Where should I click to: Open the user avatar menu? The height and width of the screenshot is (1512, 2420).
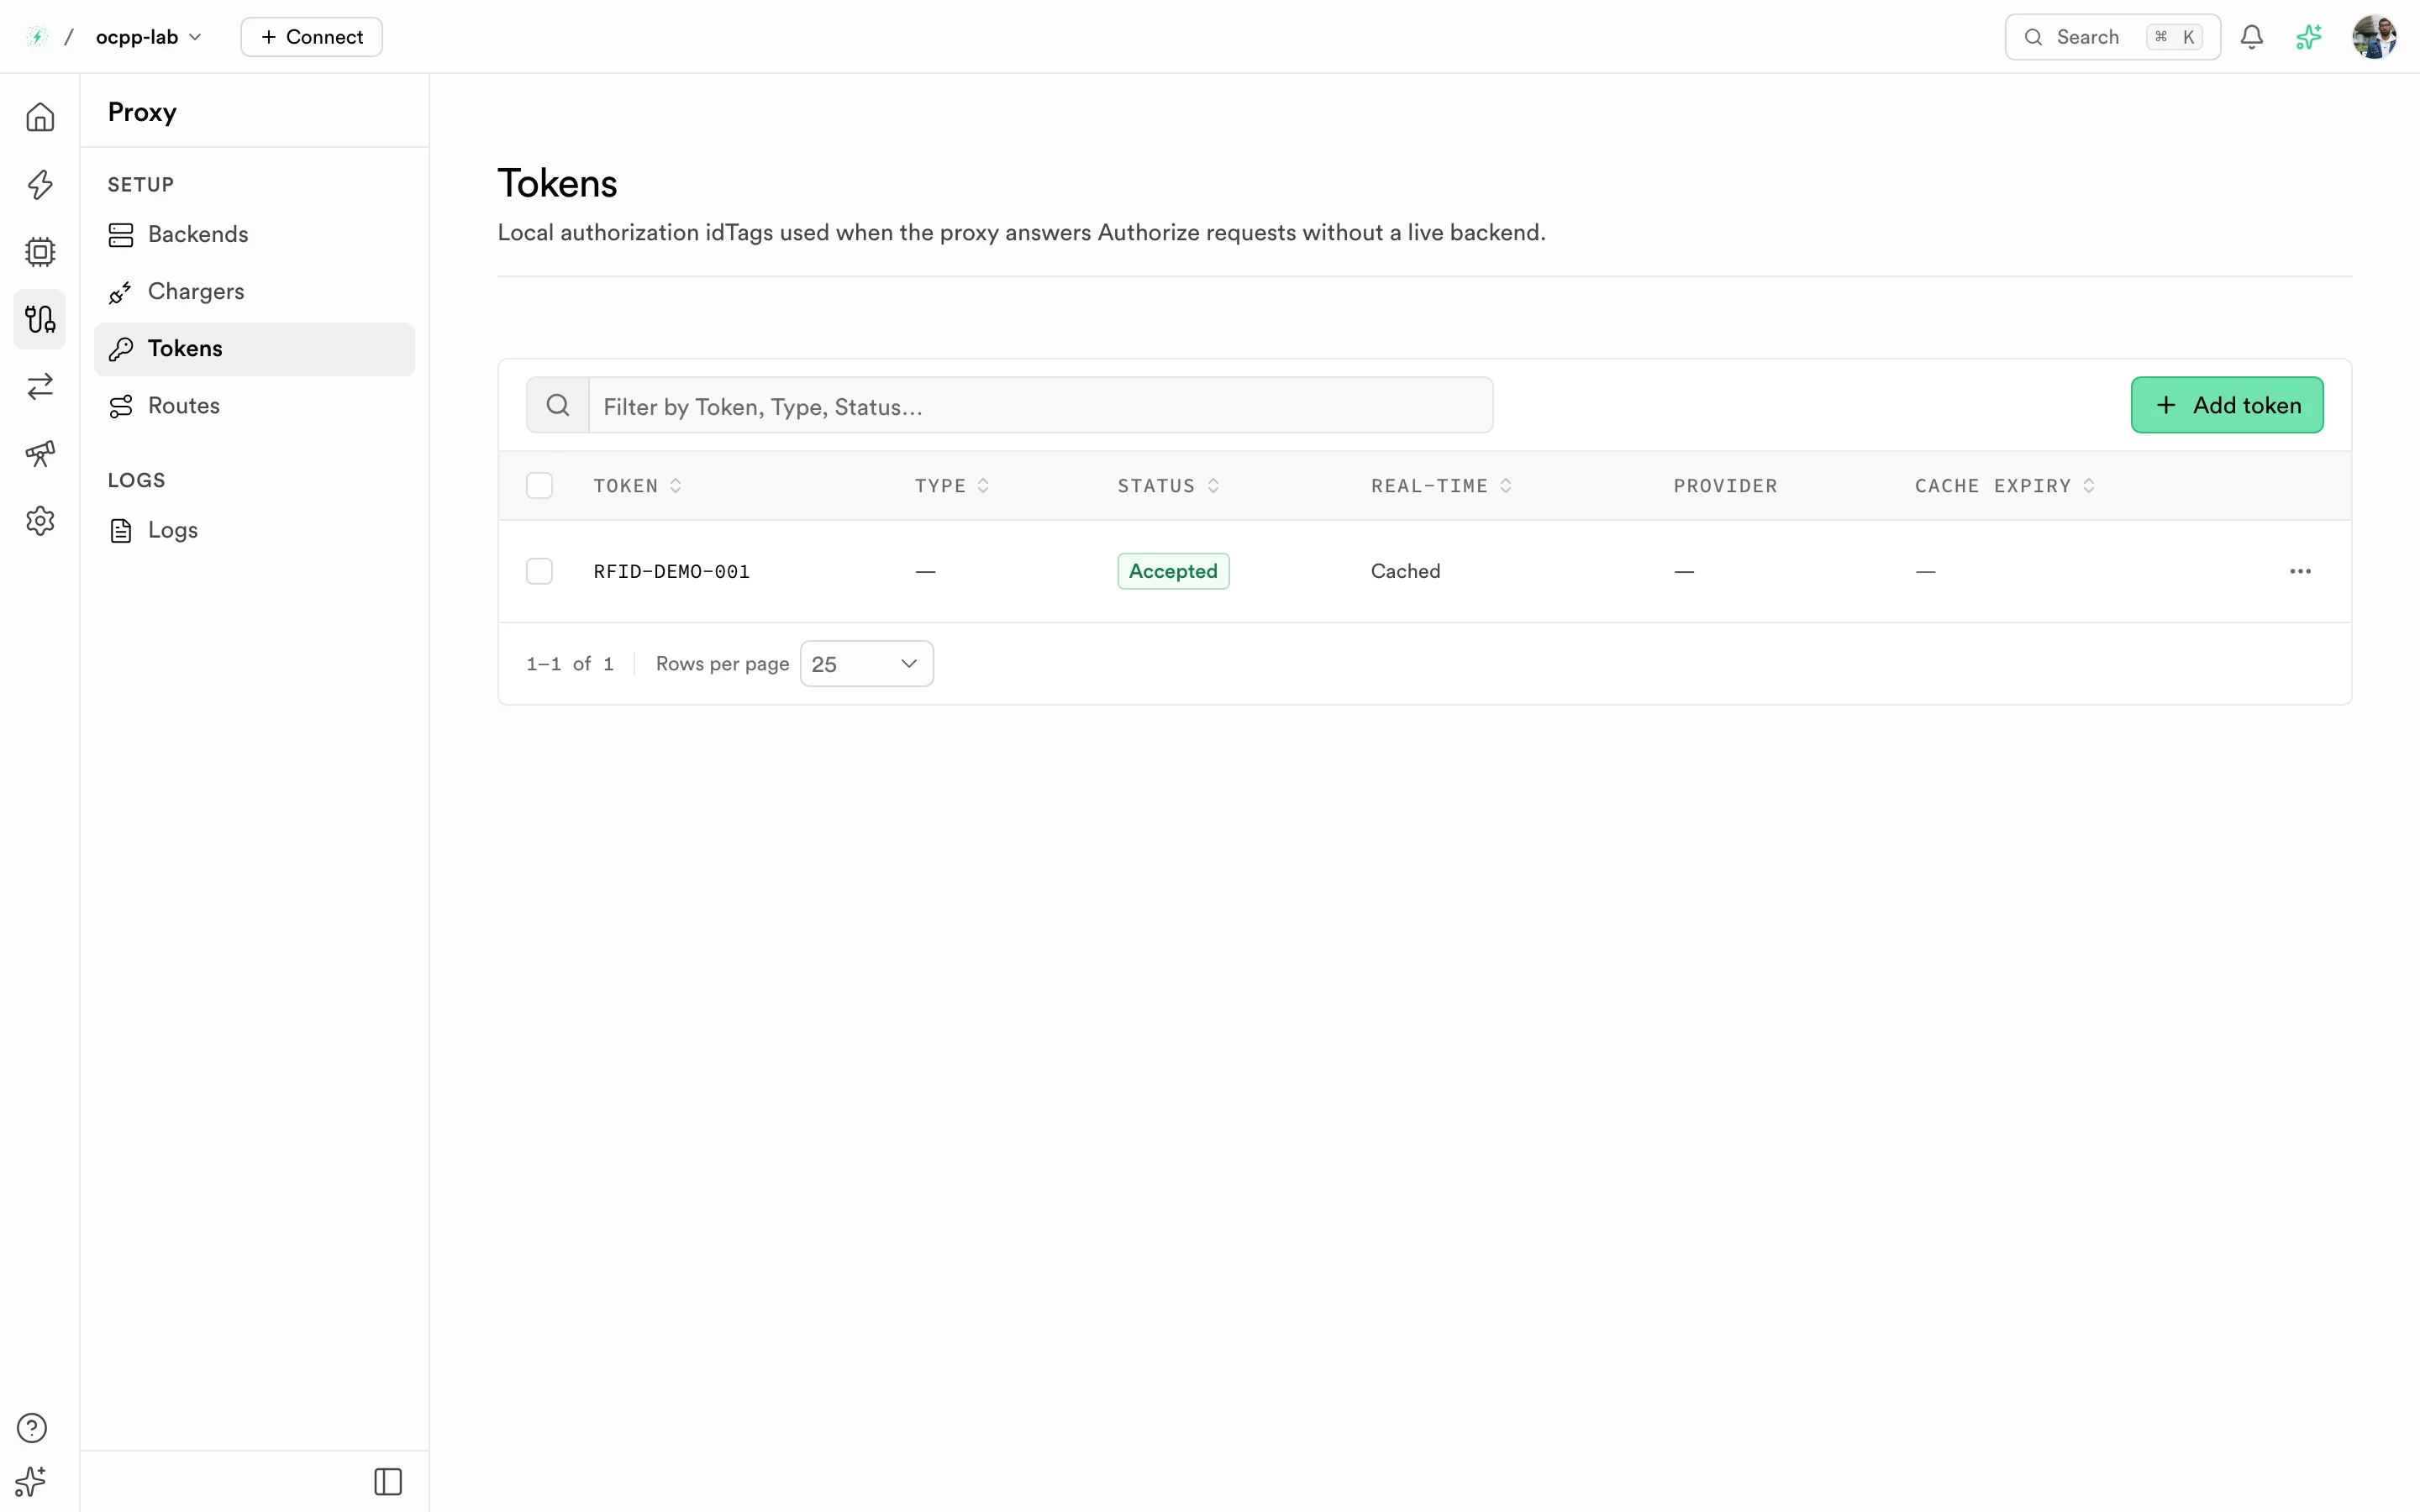click(x=2375, y=37)
